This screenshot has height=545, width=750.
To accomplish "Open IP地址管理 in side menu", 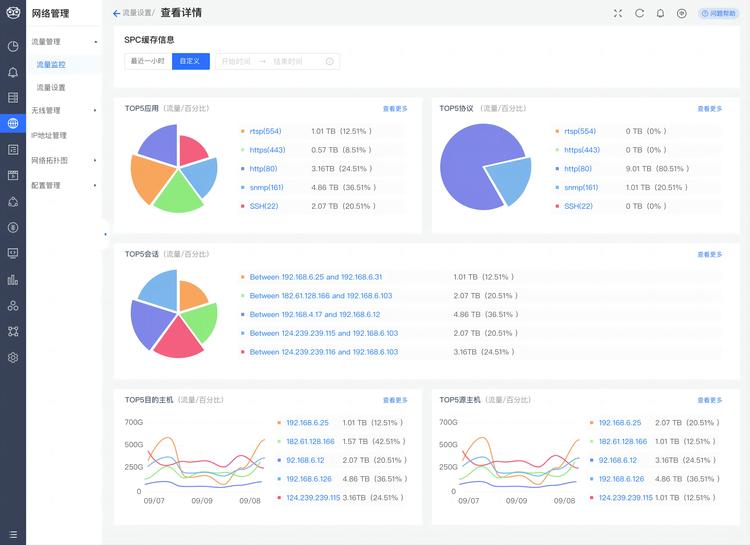I will 49,135.
